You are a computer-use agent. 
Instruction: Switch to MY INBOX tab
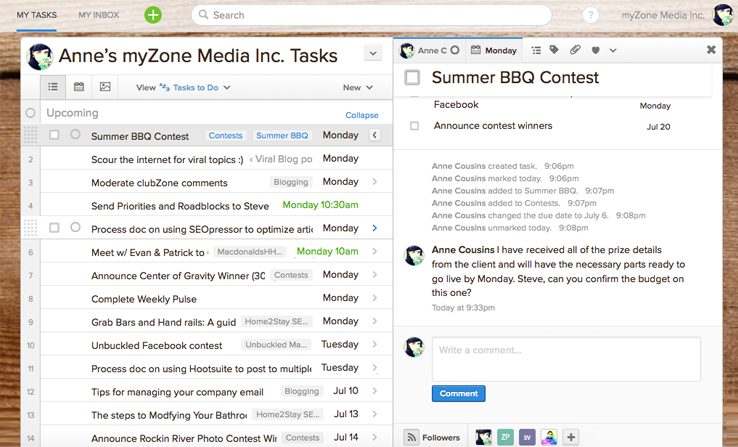(99, 15)
